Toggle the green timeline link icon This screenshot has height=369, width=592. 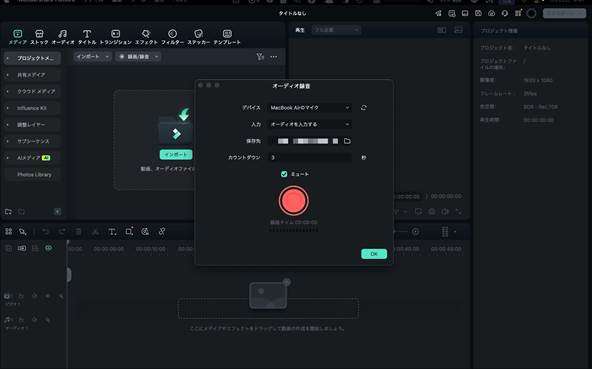(x=49, y=248)
